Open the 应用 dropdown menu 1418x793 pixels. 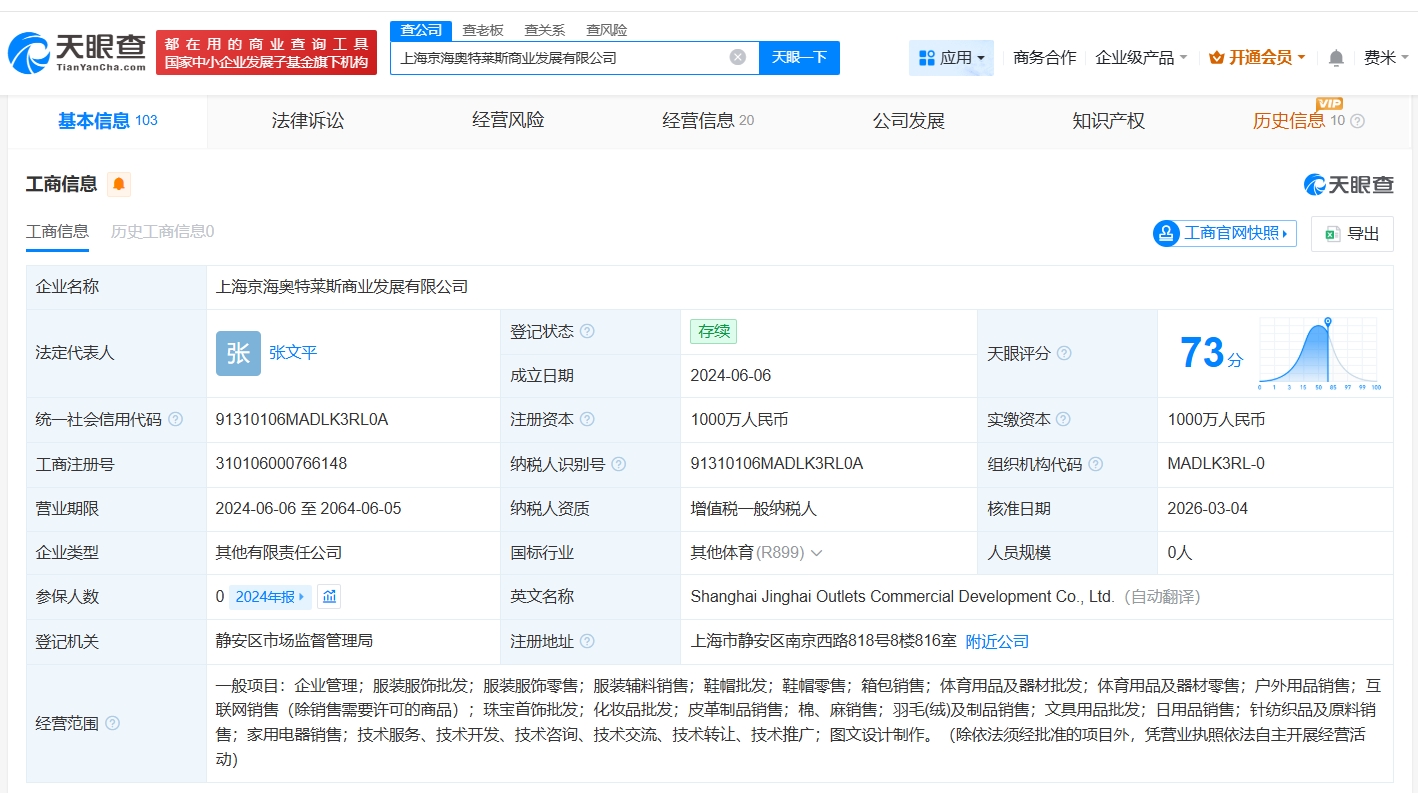(951, 58)
